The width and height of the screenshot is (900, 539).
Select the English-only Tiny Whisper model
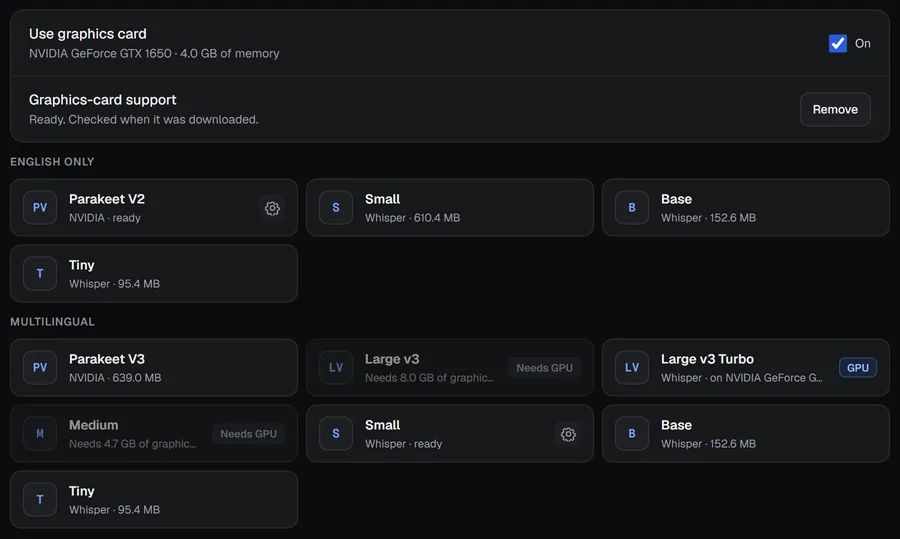click(x=154, y=273)
